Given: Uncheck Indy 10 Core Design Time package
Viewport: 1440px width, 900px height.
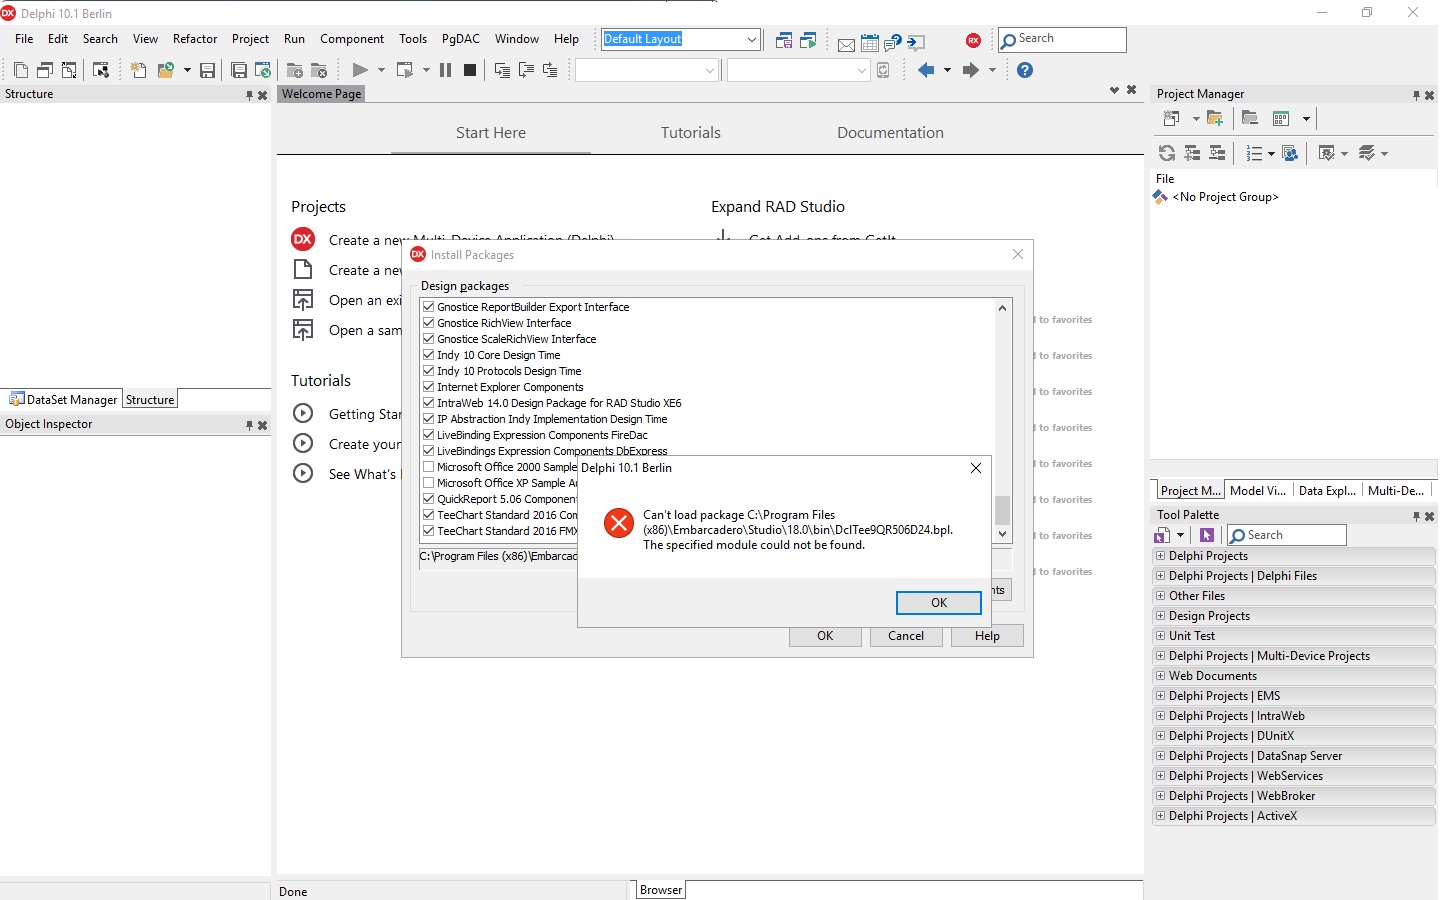Looking at the screenshot, I should (428, 355).
